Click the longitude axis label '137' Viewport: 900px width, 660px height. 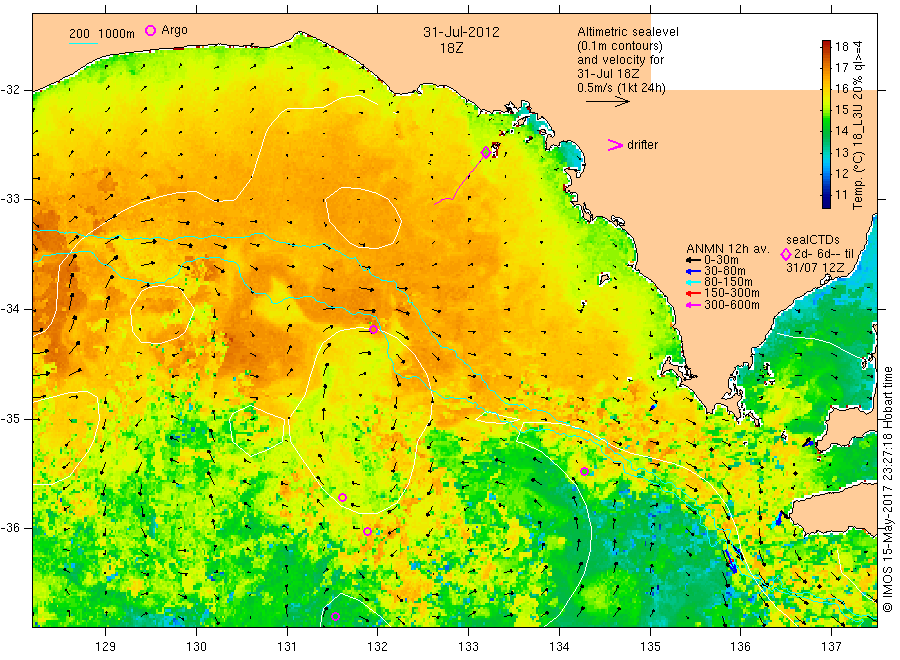(x=831, y=647)
